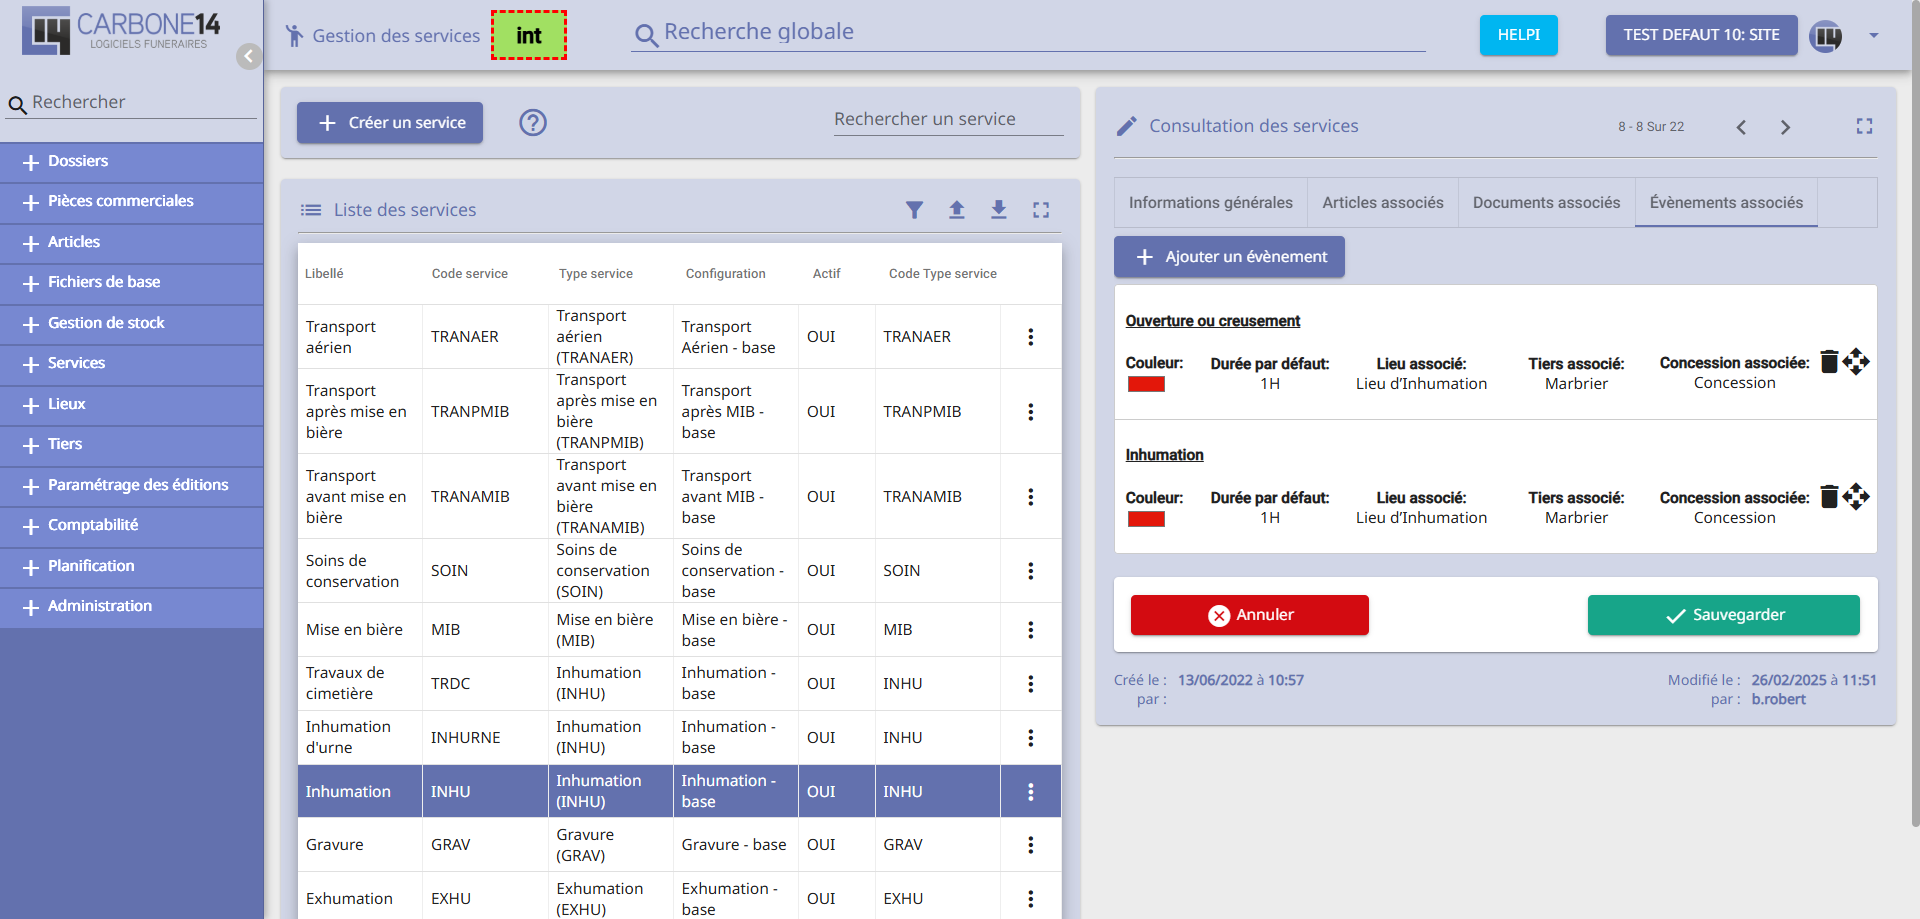Click Créer un service button
Image resolution: width=1920 pixels, height=919 pixels.
tap(390, 123)
